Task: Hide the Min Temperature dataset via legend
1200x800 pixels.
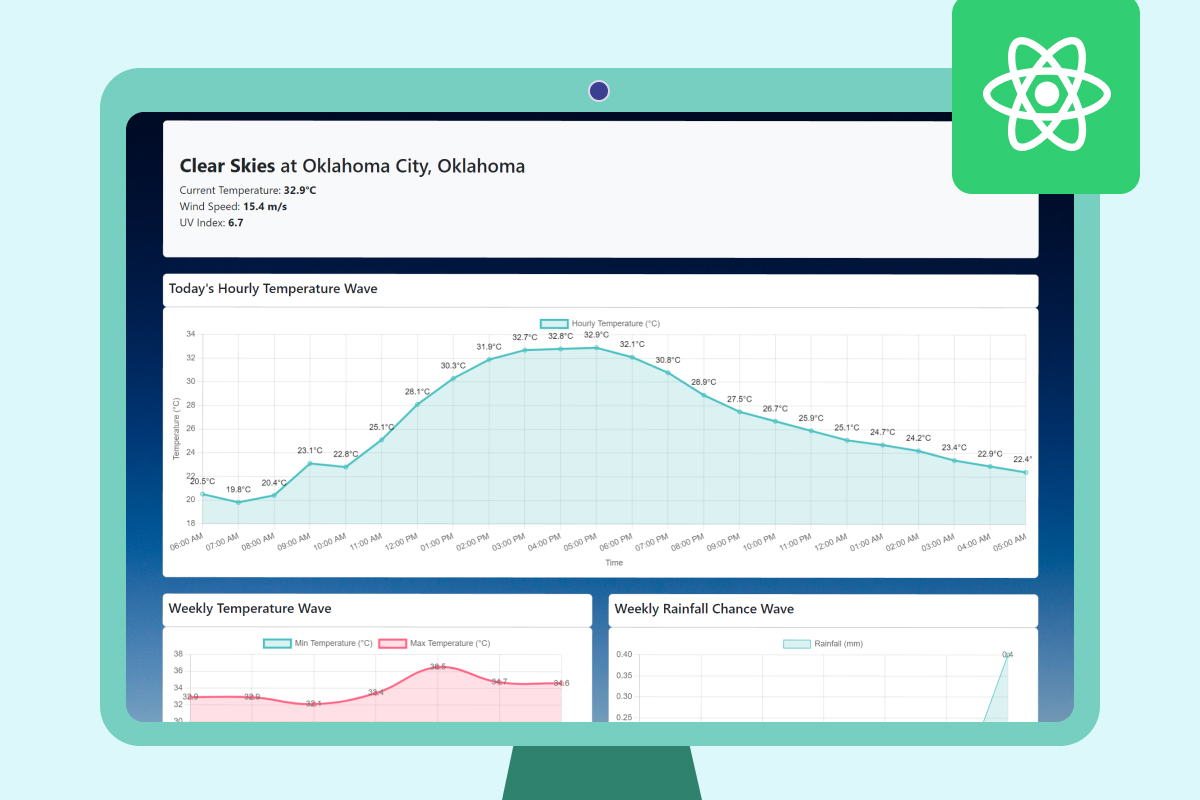Action: (318, 643)
